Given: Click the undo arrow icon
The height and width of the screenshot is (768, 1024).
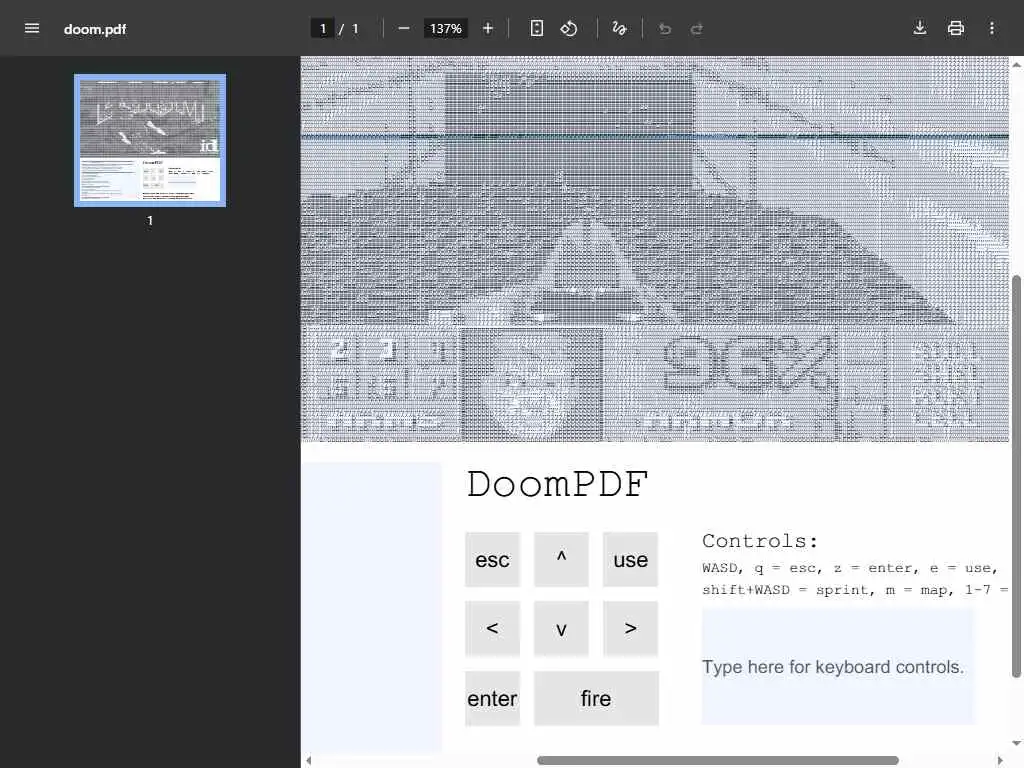Looking at the screenshot, I should click(x=665, y=28).
